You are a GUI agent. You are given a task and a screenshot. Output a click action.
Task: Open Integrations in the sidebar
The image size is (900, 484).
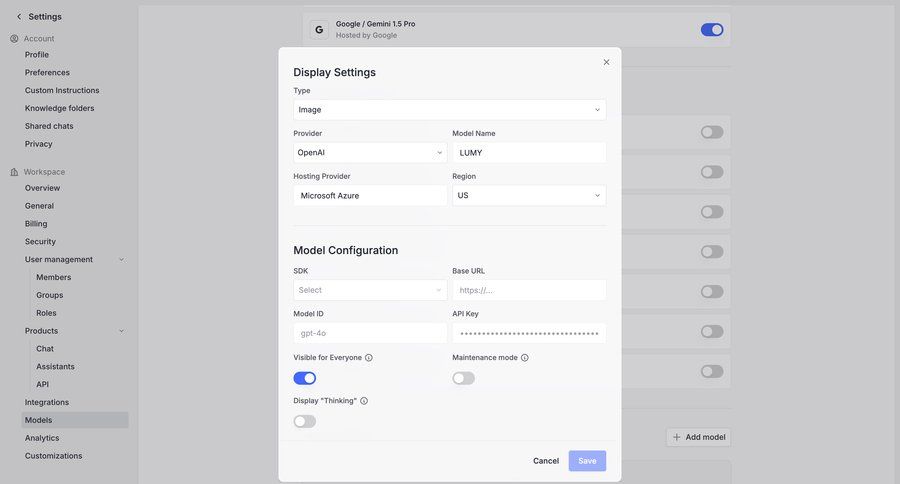point(47,402)
